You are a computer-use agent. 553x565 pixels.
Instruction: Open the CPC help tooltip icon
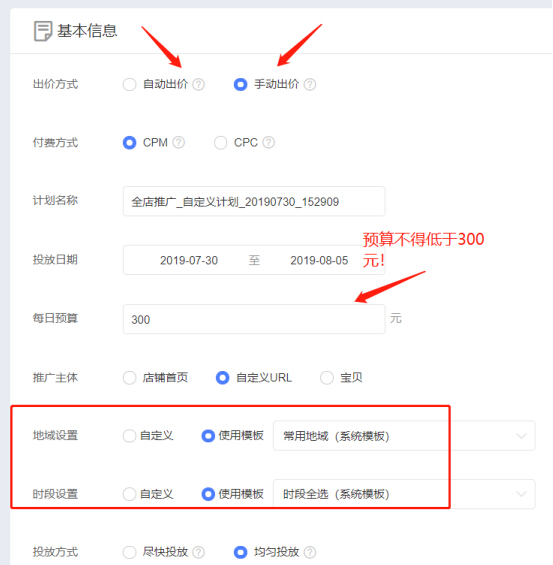click(x=269, y=142)
